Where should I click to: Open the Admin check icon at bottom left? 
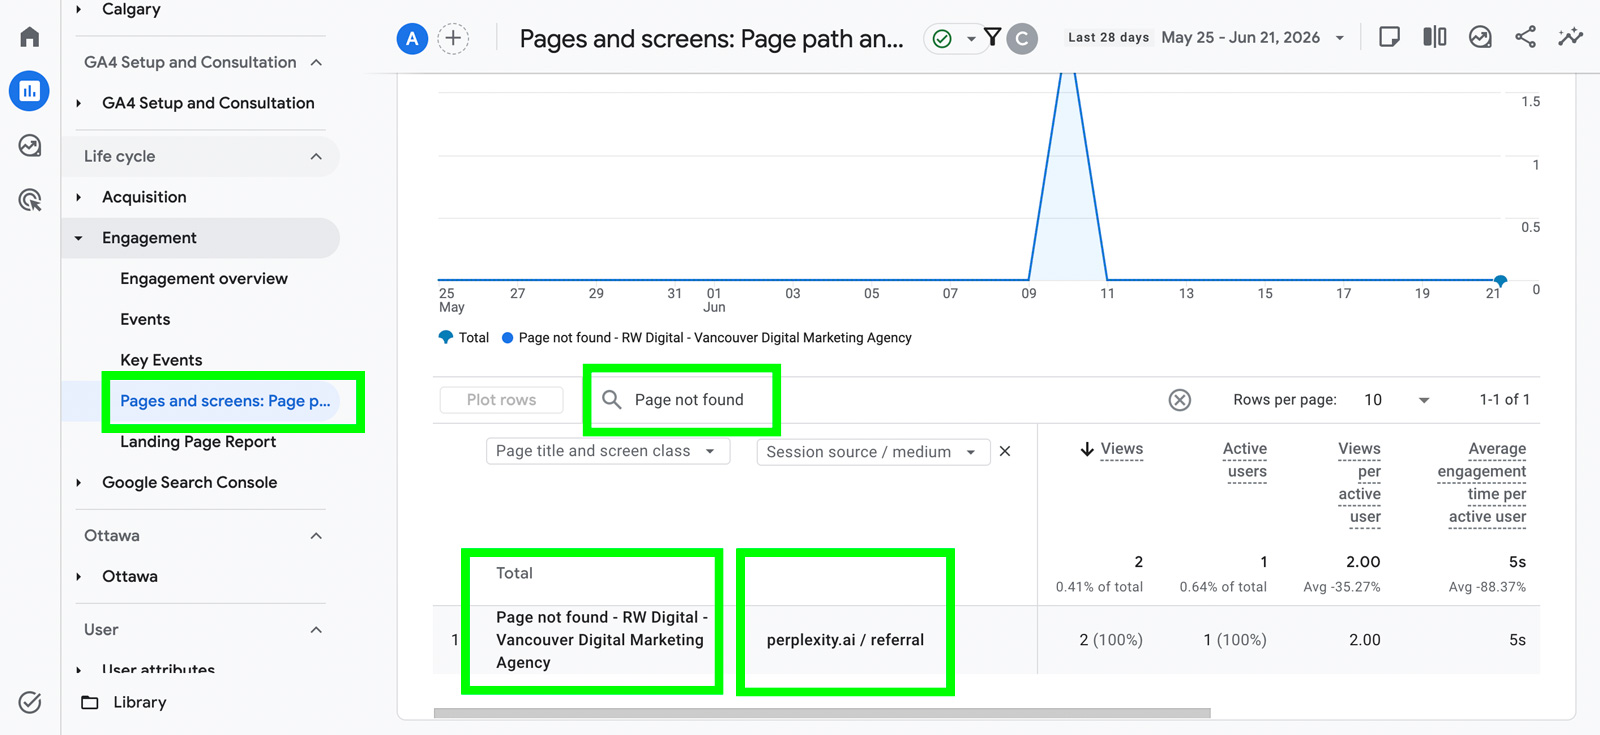(30, 702)
